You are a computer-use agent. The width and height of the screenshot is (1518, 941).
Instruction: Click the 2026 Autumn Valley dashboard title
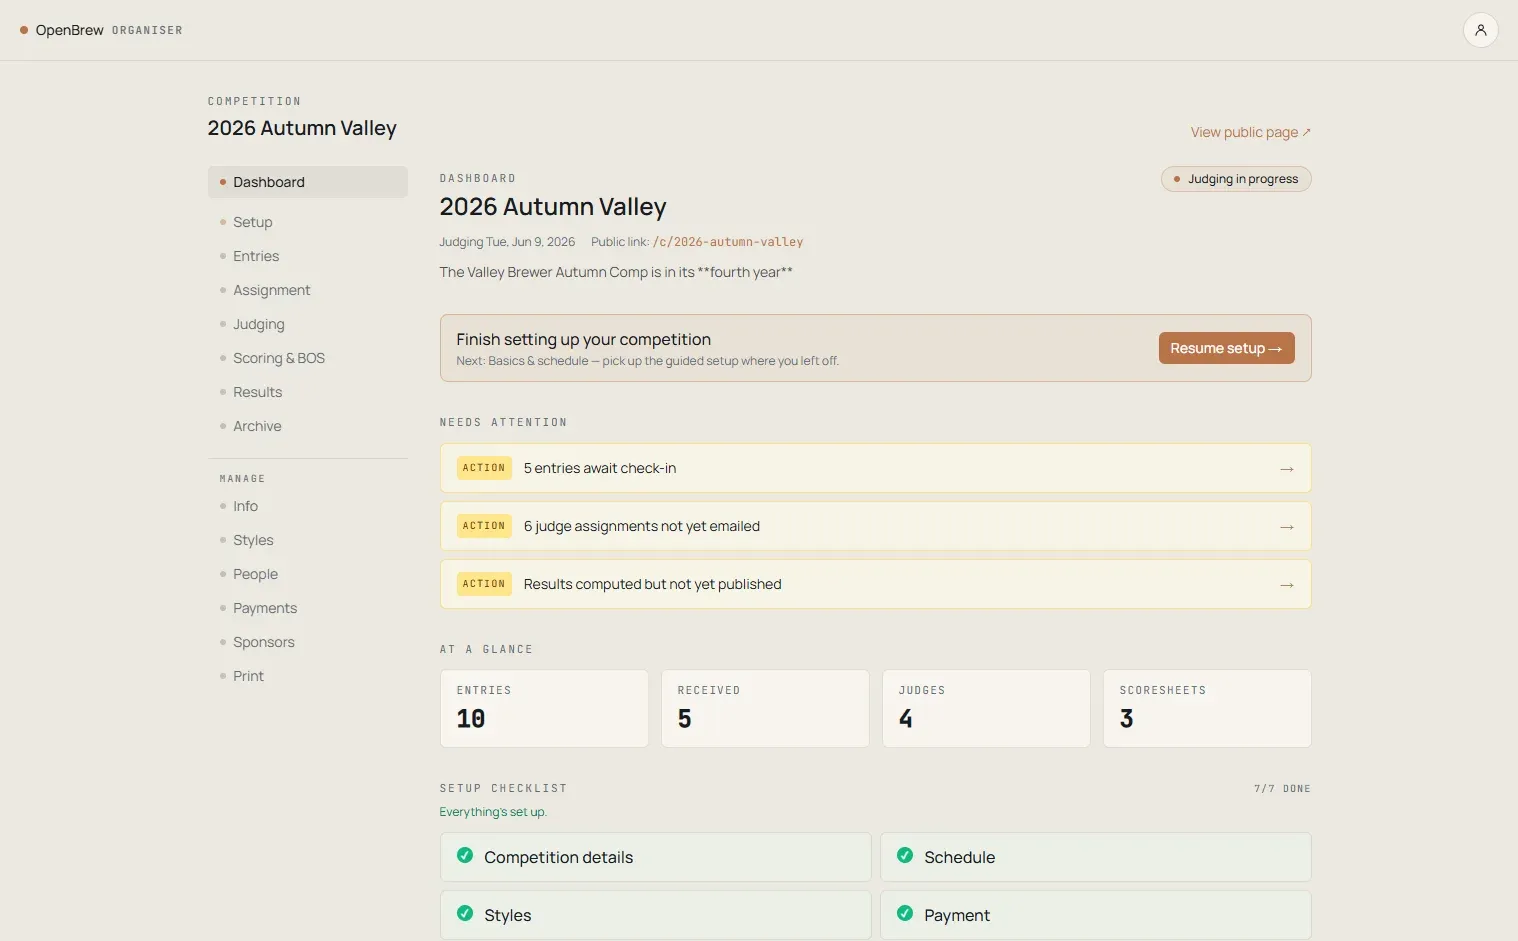coord(553,207)
